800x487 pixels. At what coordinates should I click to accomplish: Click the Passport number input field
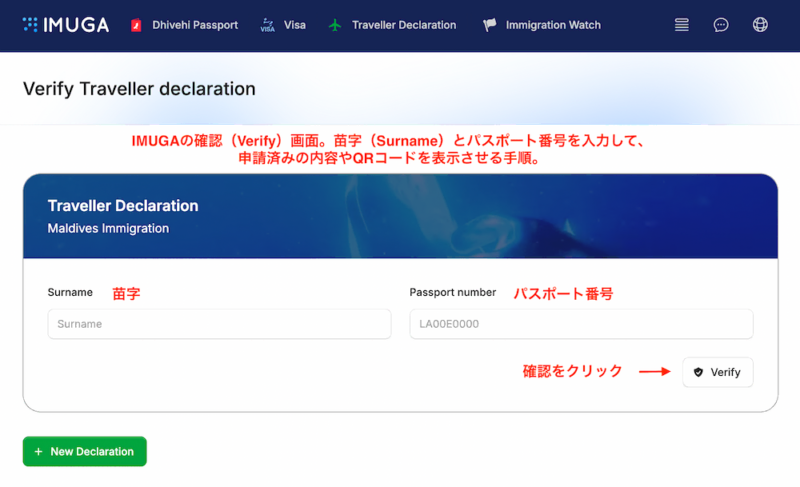pyautogui.click(x=581, y=324)
